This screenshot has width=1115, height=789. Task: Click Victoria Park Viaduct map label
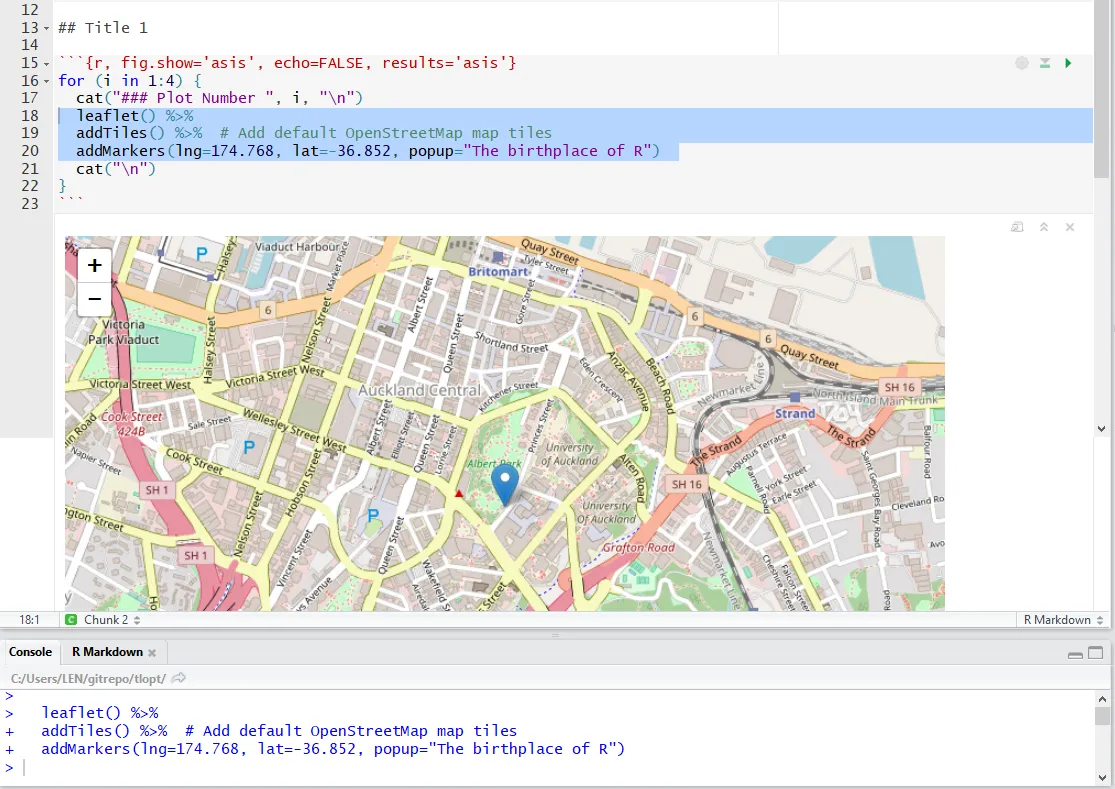pyautogui.click(x=123, y=332)
